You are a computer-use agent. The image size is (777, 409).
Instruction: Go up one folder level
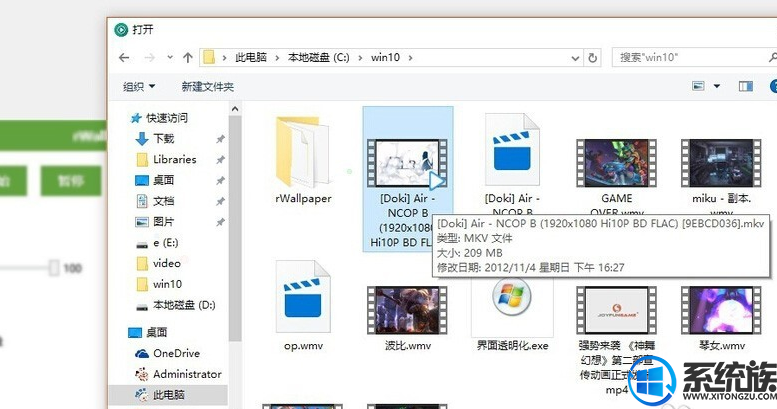[x=188, y=58]
